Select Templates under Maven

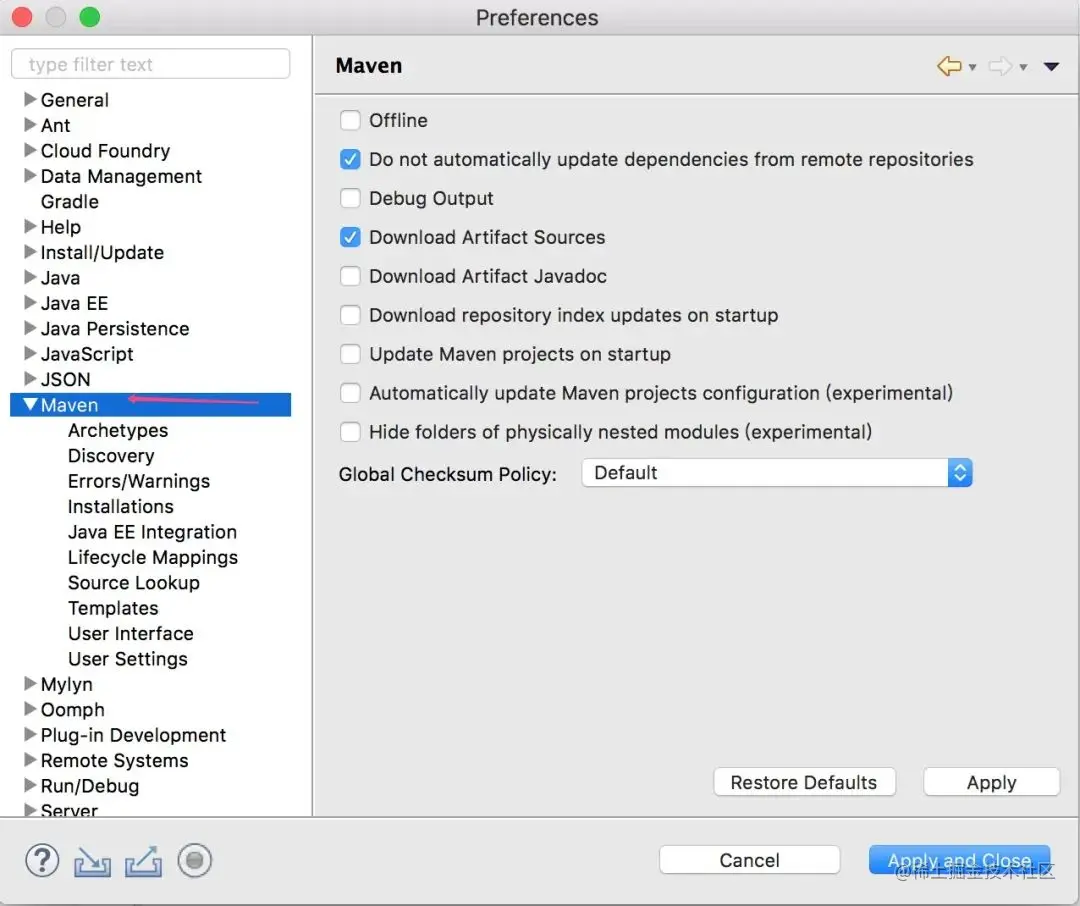(x=113, y=608)
